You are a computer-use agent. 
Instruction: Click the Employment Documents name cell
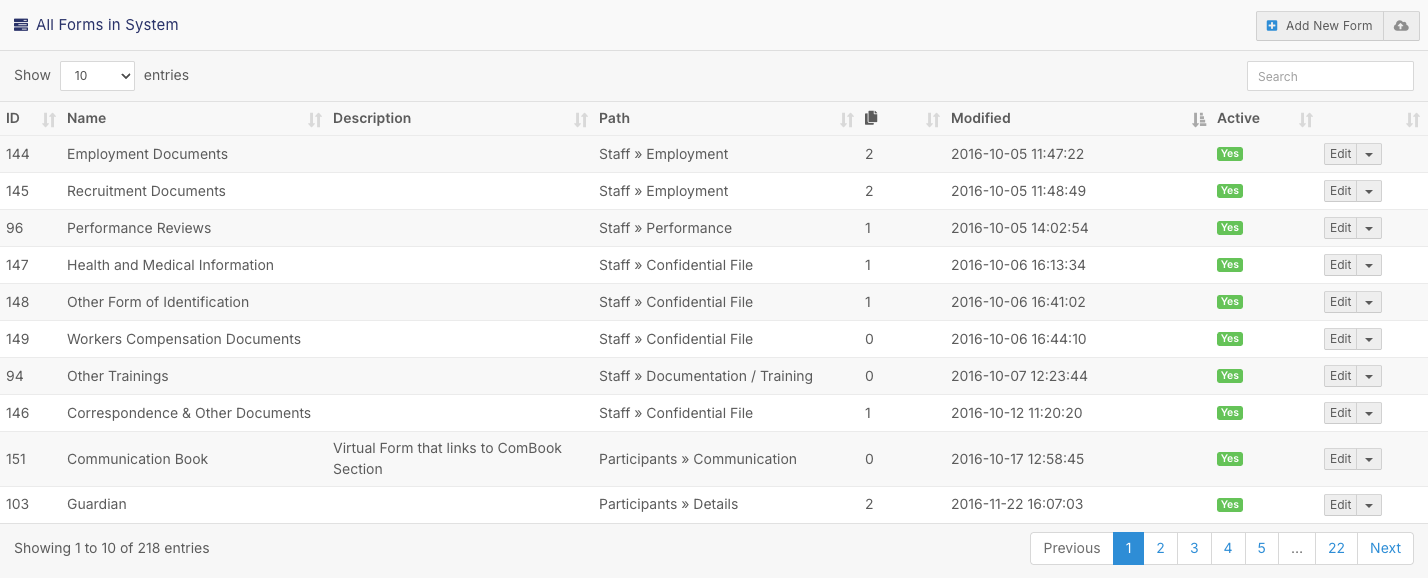pos(147,154)
